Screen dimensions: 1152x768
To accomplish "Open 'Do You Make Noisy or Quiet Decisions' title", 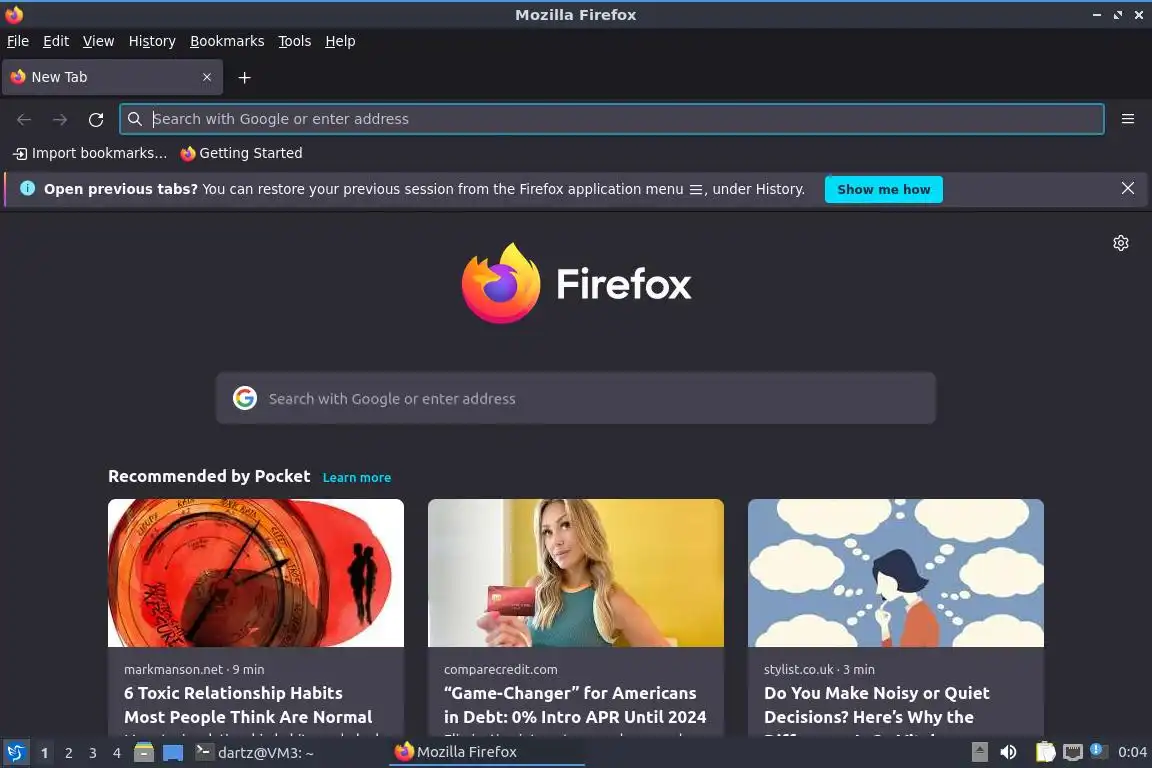I will pyautogui.click(x=876, y=705).
